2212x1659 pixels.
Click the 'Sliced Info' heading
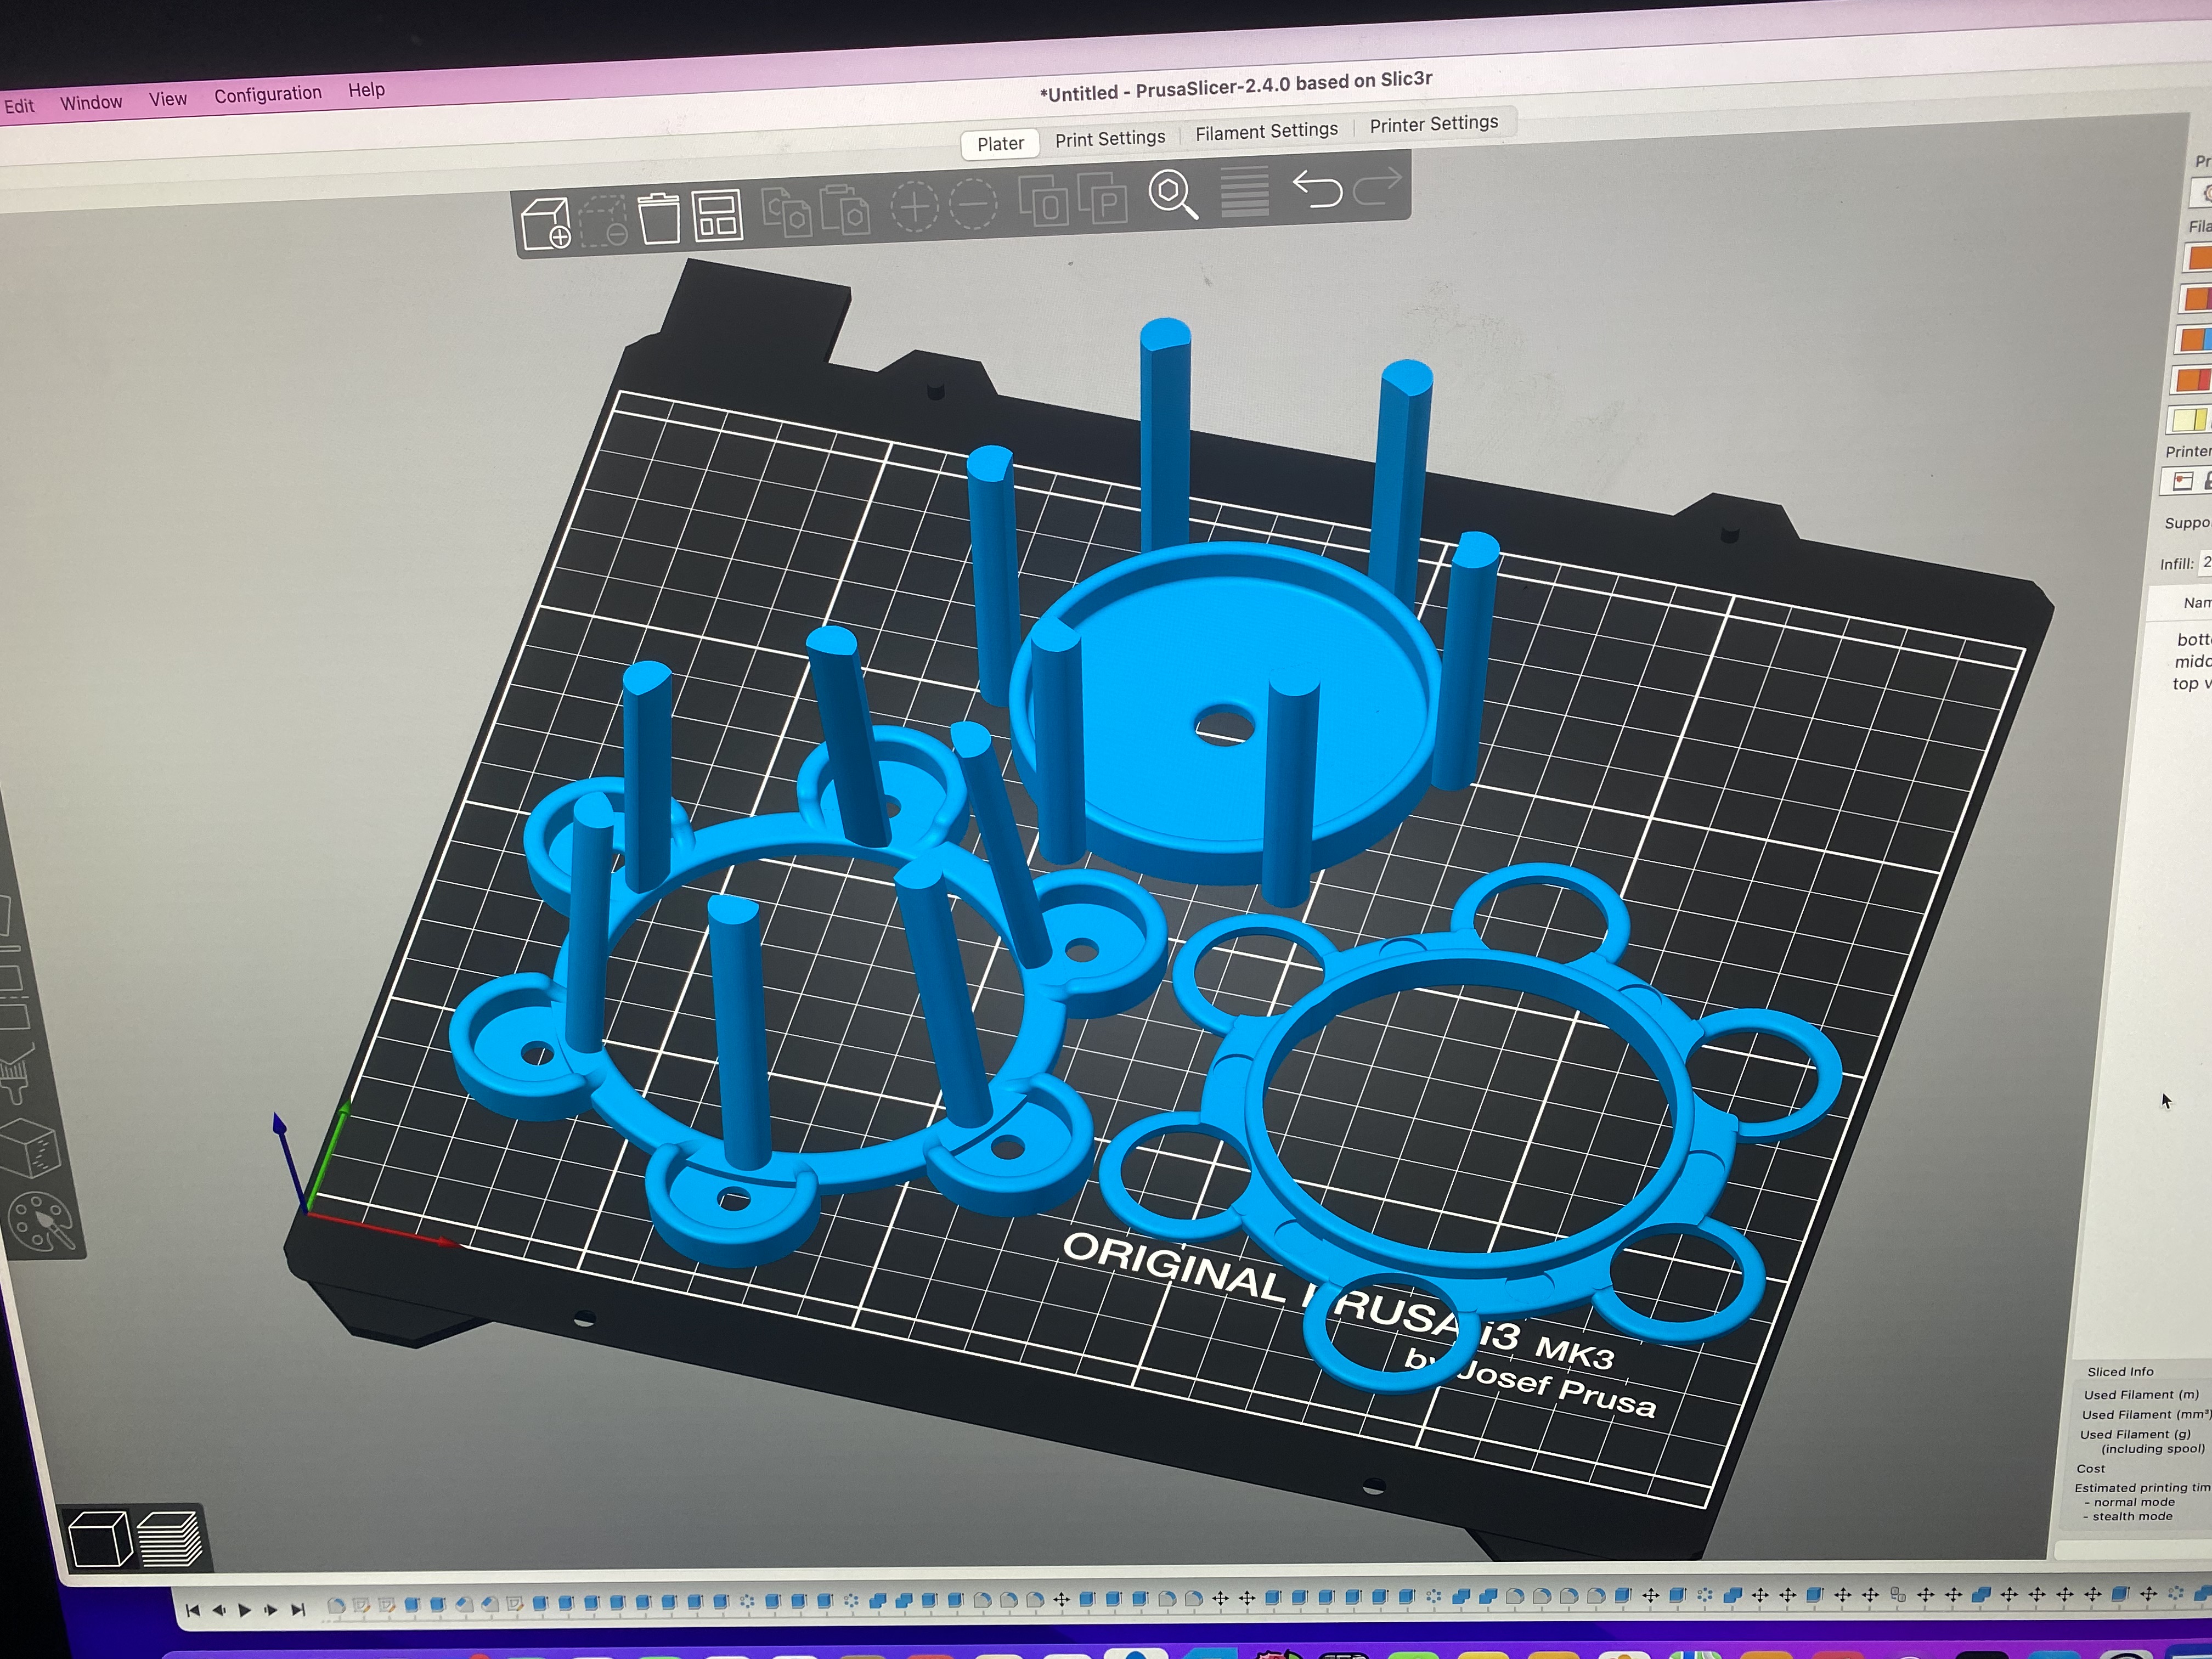pyautogui.click(x=2120, y=1372)
